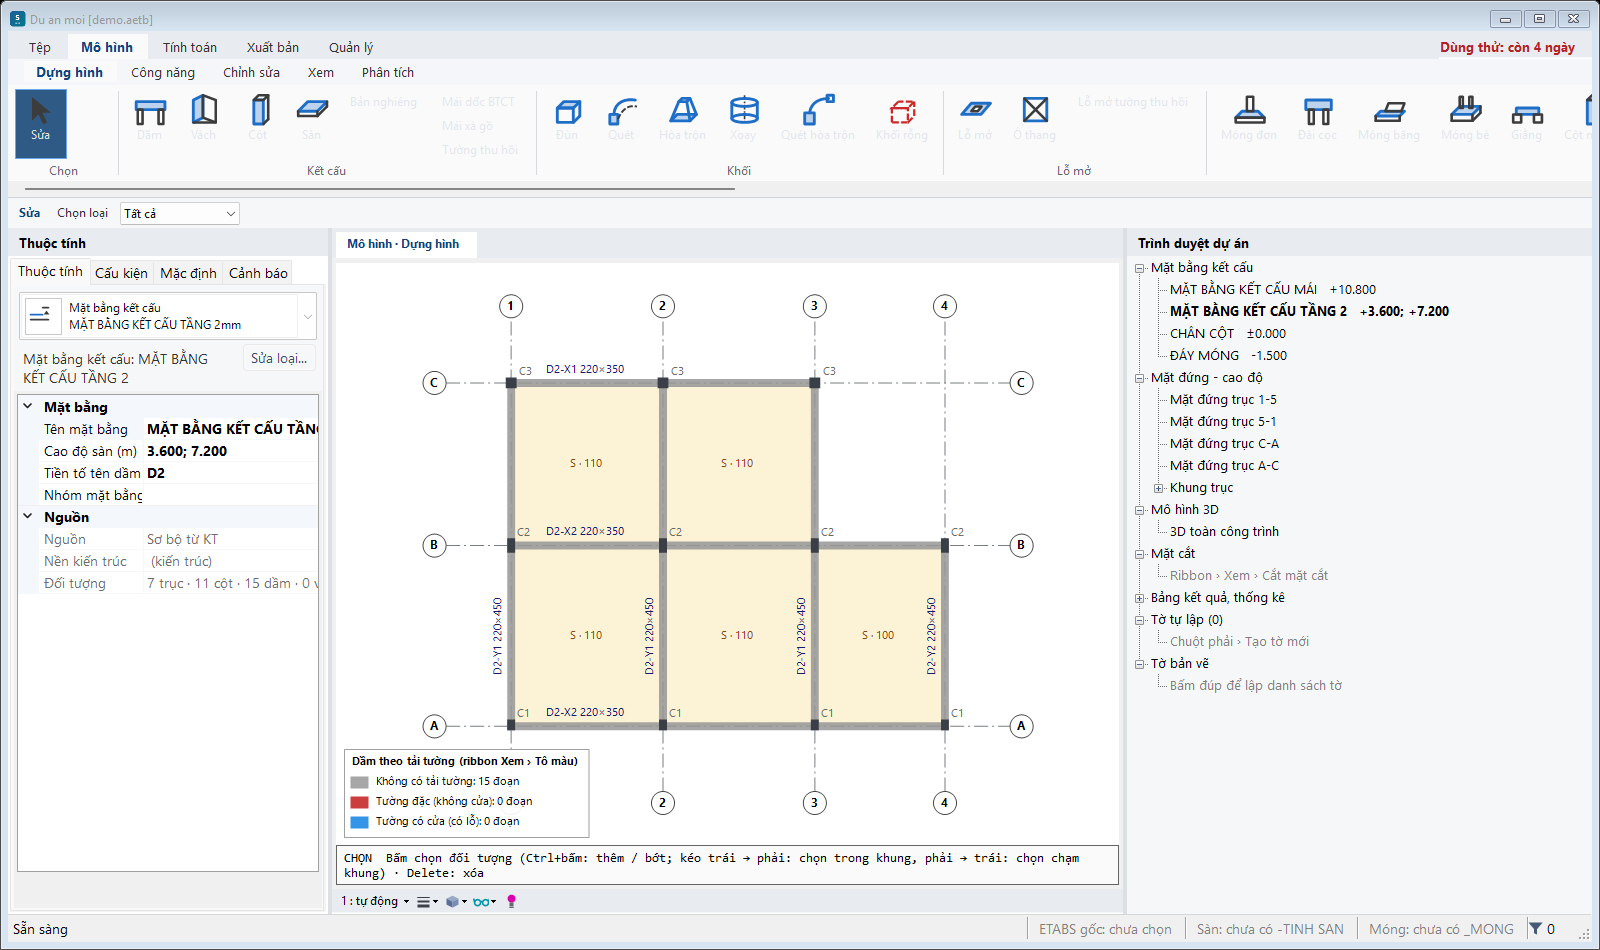This screenshot has height=950, width=1600.
Task: Expand Bảng kết quả, thống kê node
Action: click(x=1139, y=598)
